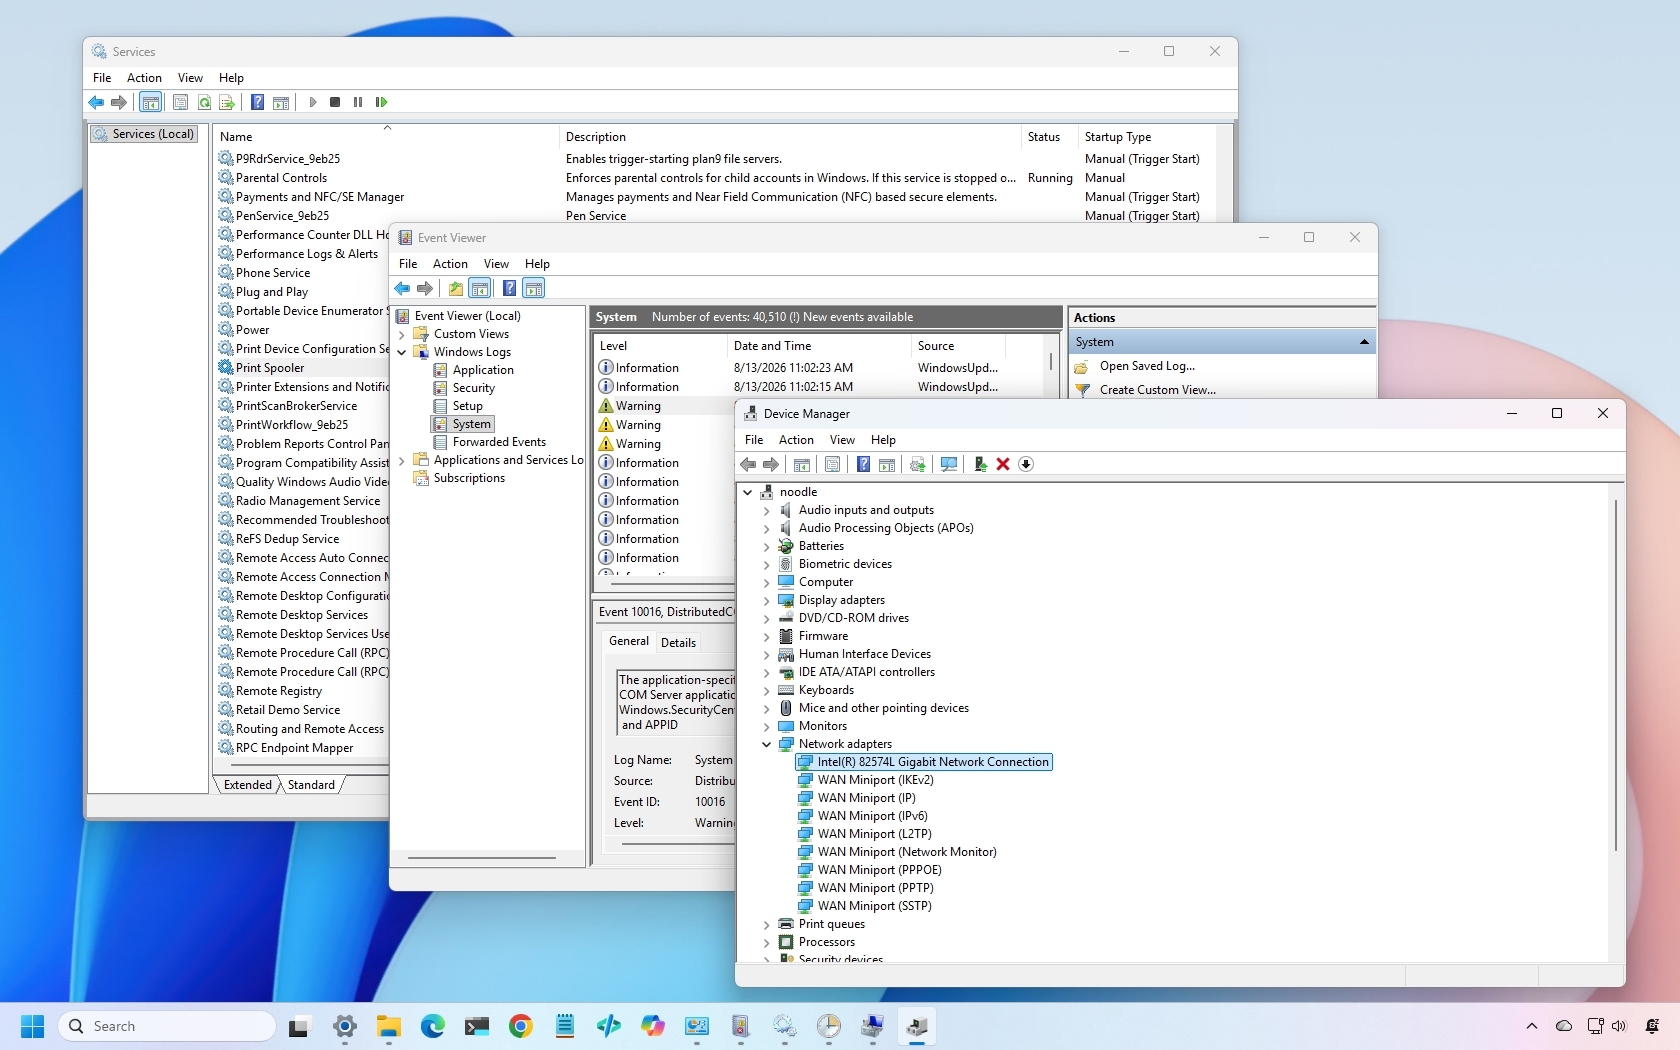Click Disable device down-arrow icon in Device Manager
1680x1050 pixels.
pyautogui.click(x=1026, y=464)
